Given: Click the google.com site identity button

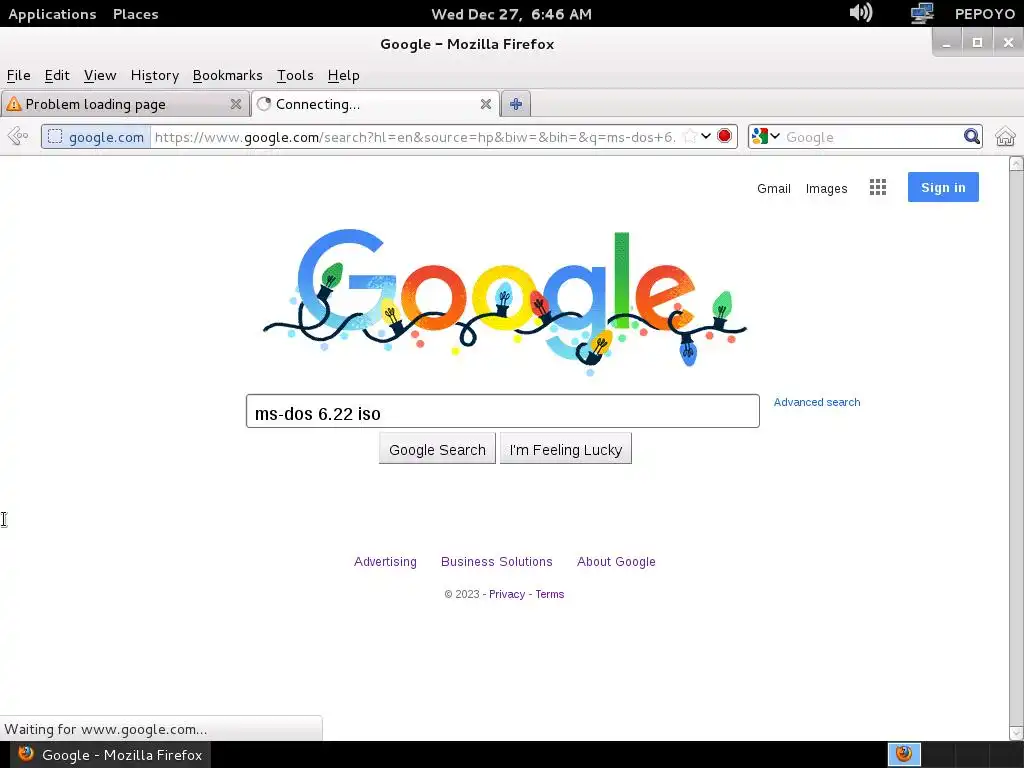Looking at the screenshot, I should [x=97, y=136].
